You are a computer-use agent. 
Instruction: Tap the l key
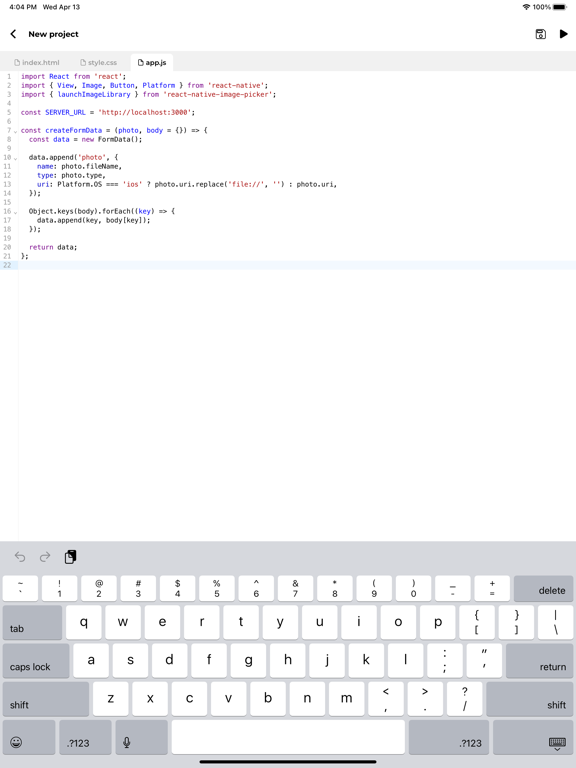point(406,661)
